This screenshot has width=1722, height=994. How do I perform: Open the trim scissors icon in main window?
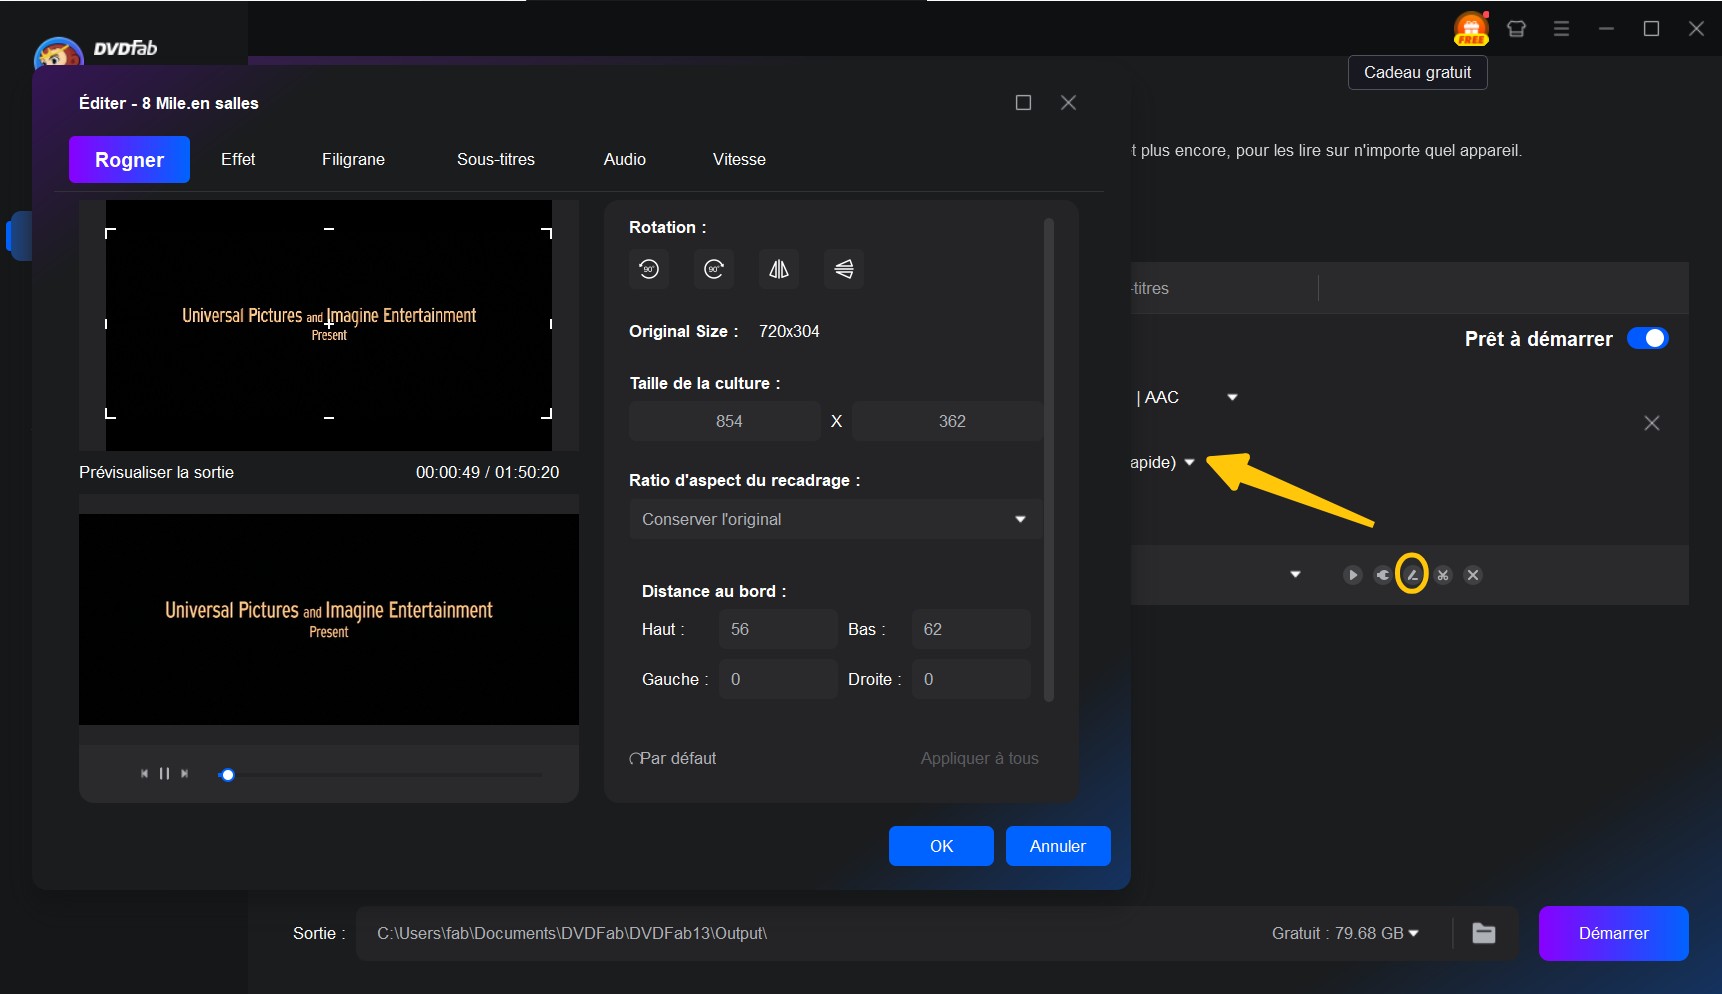click(1443, 575)
